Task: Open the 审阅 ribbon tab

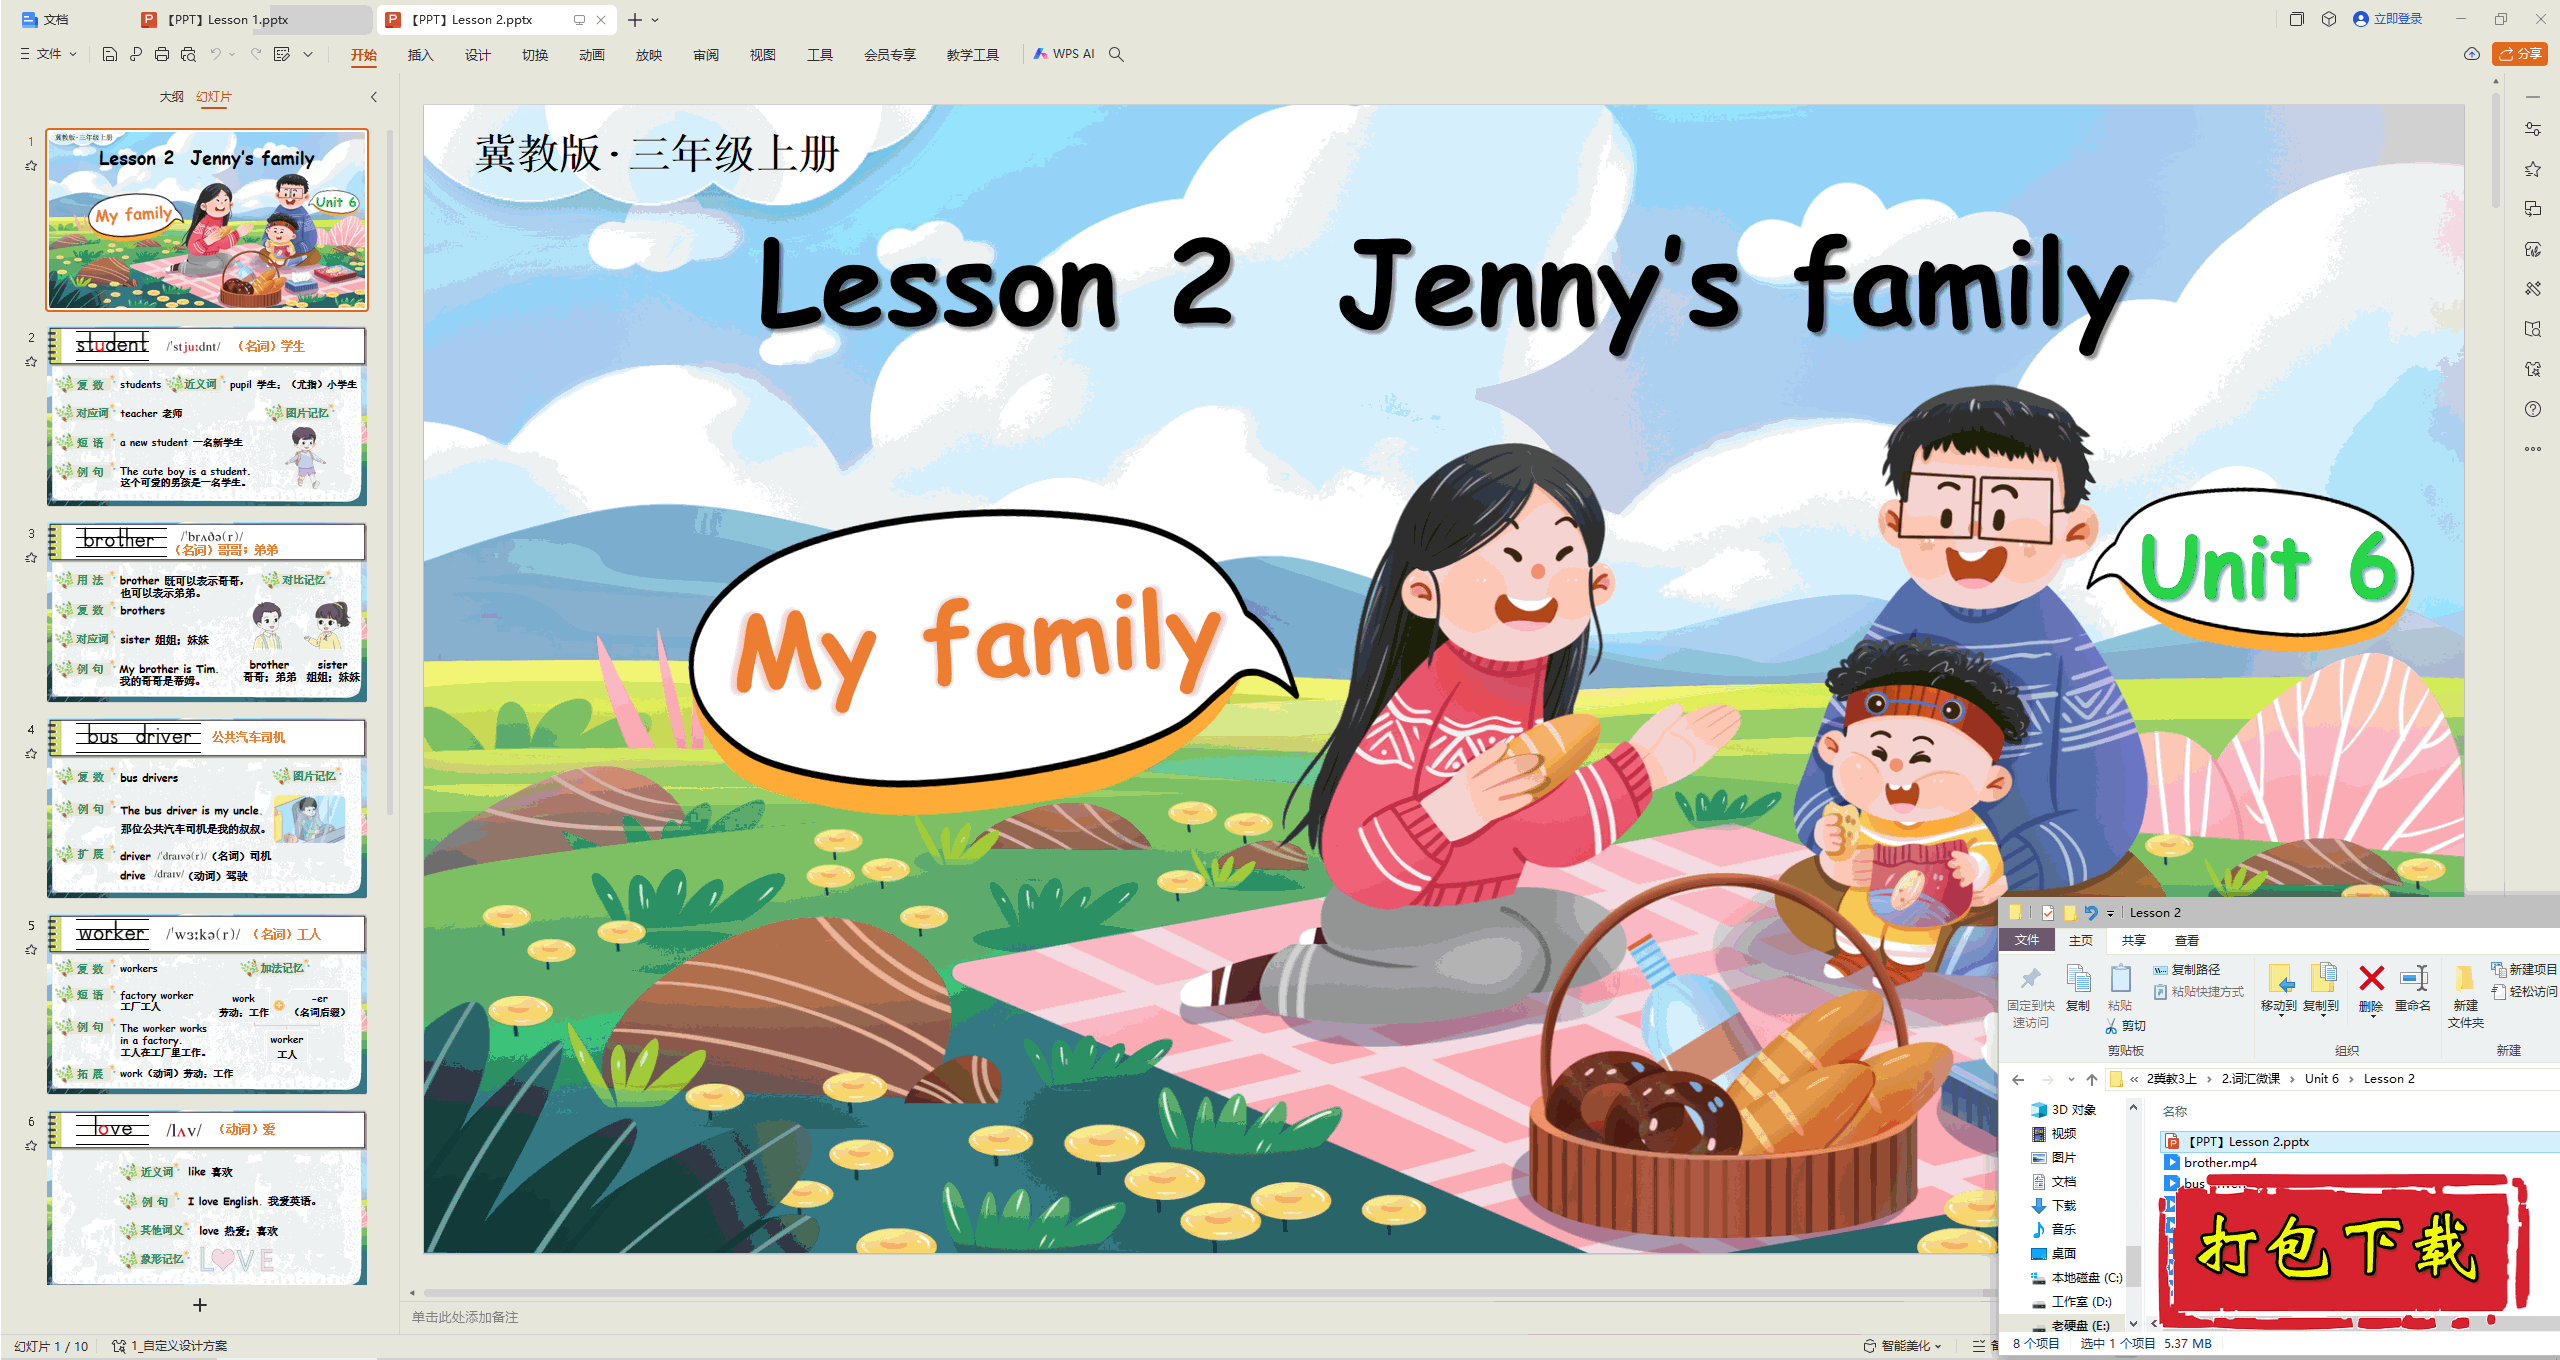Action: [706, 55]
